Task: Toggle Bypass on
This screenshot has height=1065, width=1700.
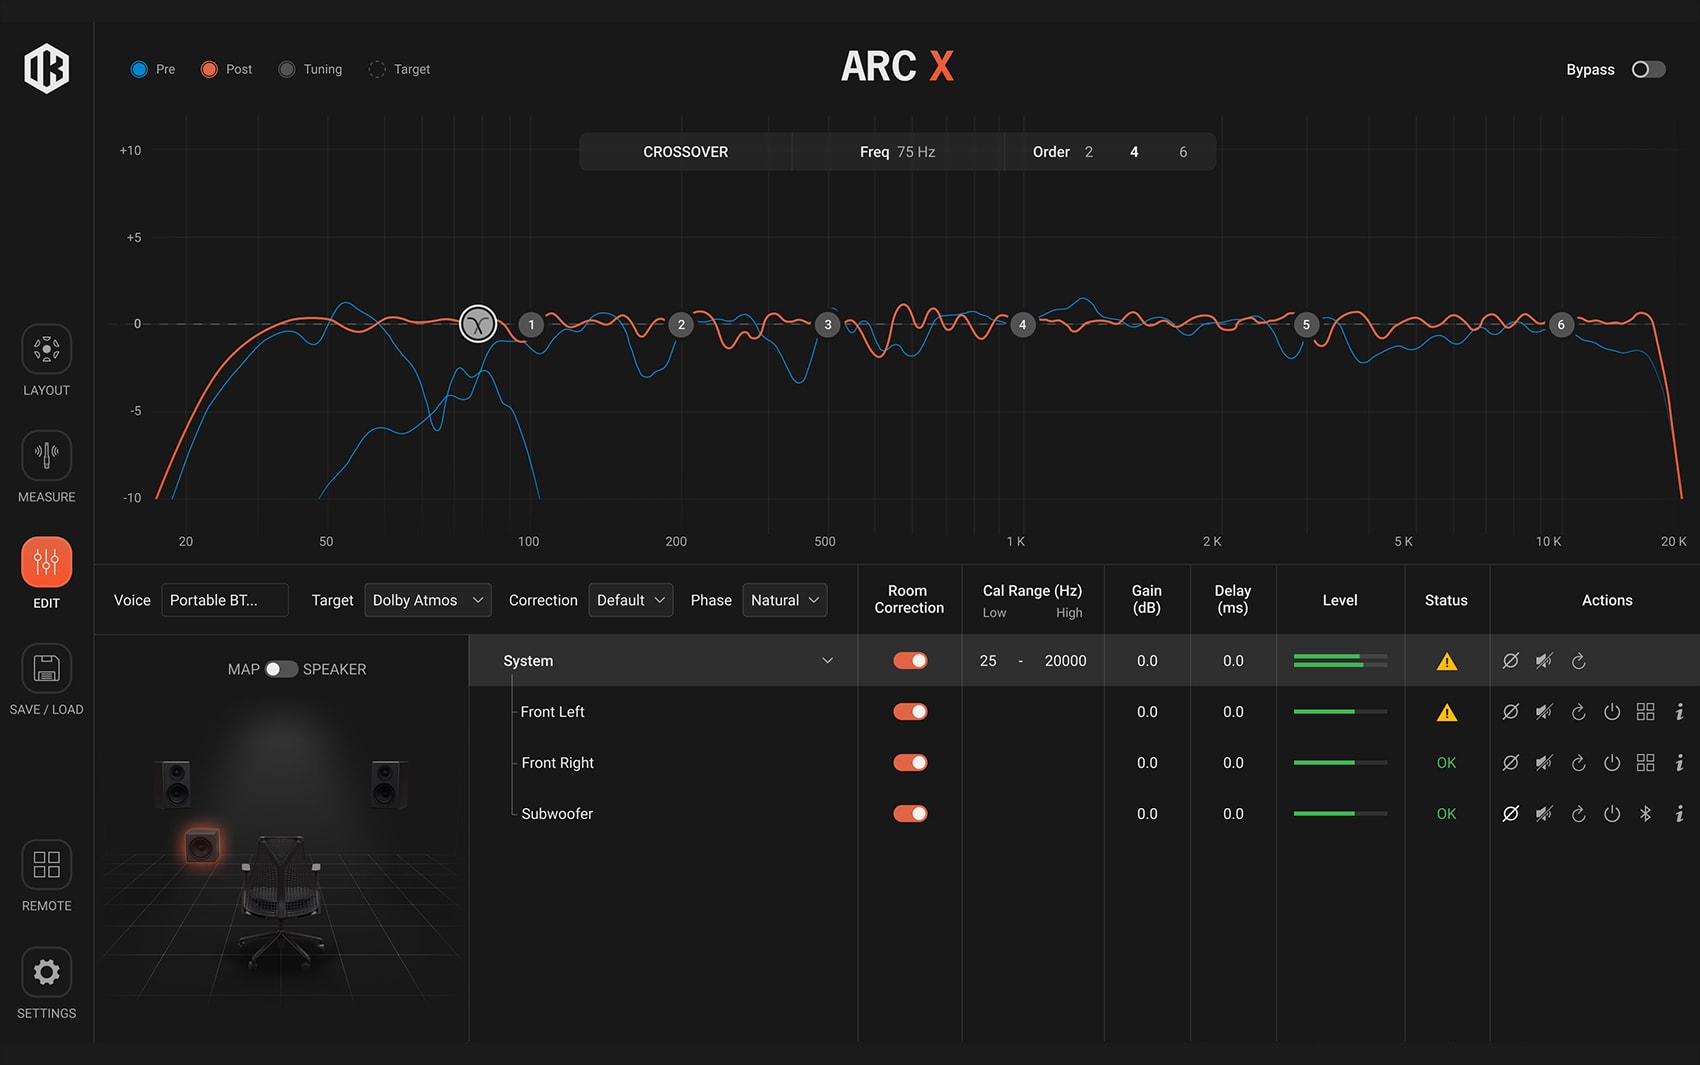Action: 1647,69
